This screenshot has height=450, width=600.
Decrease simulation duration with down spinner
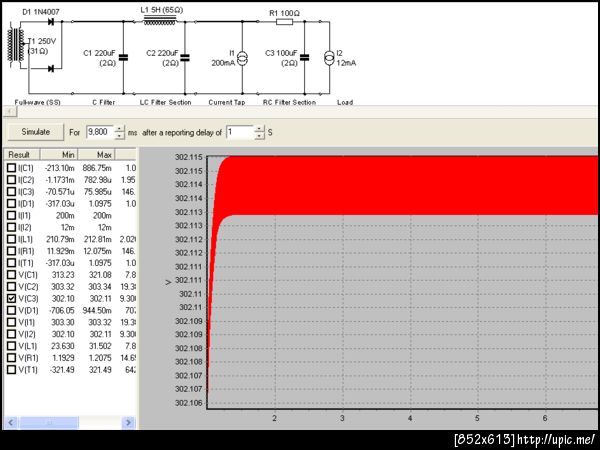[119, 135]
